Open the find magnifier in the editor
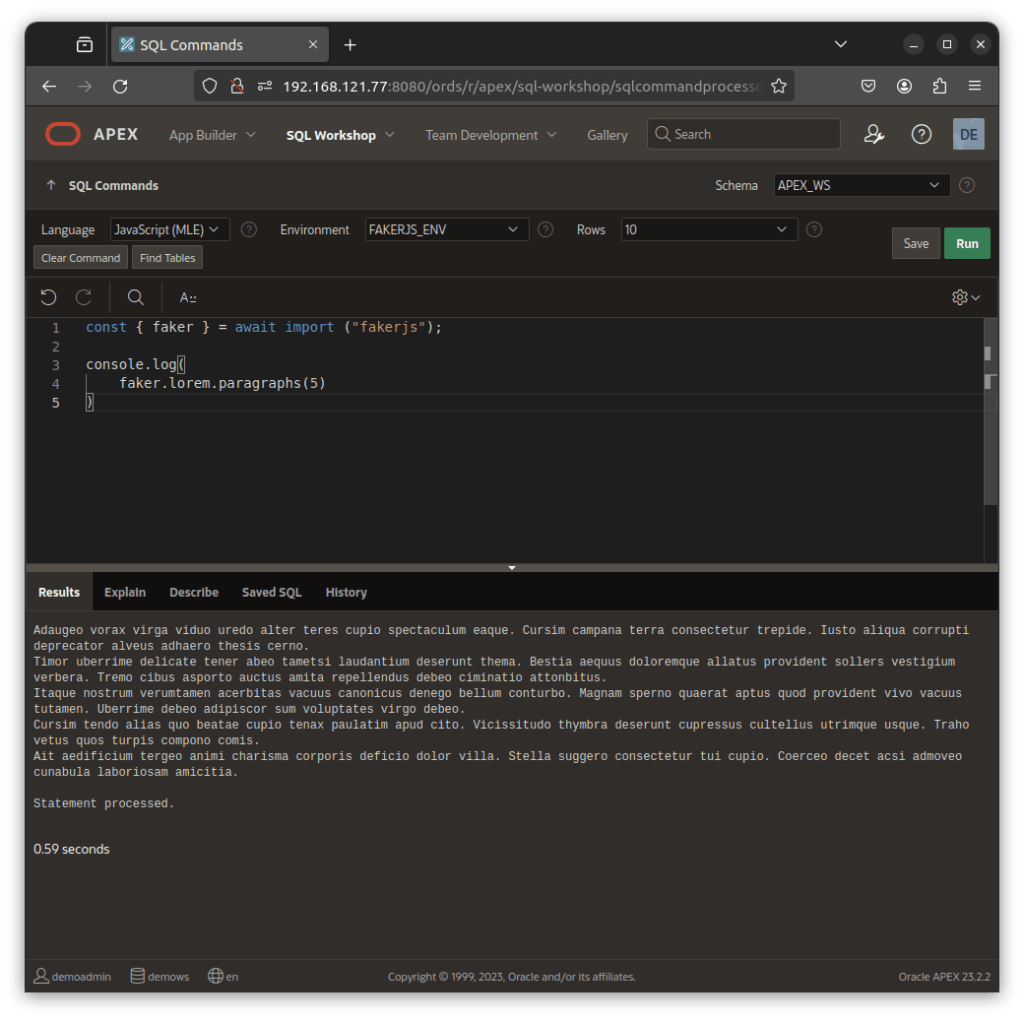This screenshot has height=1020, width=1024. pos(136,297)
